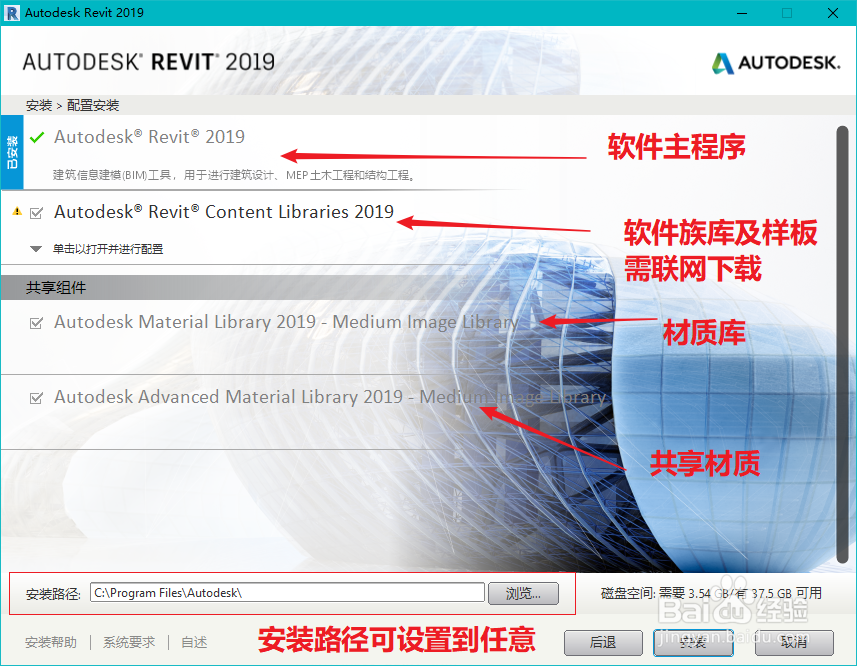Click the 安装 install button
857x666 pixels.
[x=693, y=643]
